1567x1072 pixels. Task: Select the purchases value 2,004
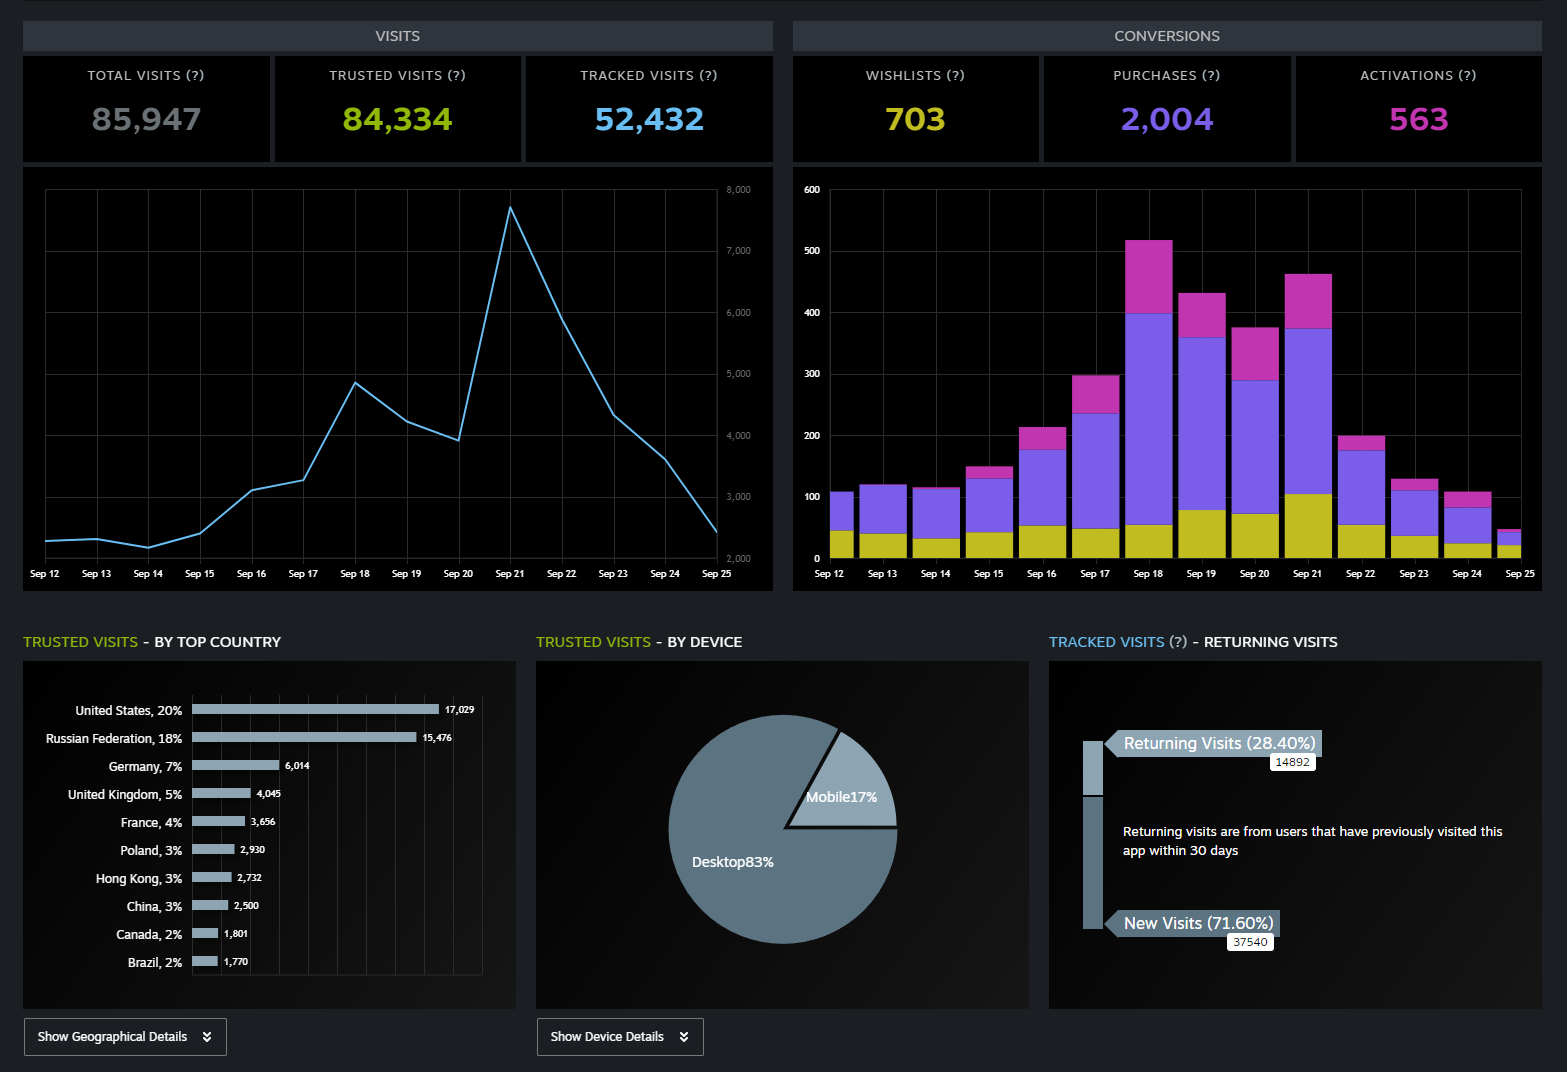[x=1167, y=120]
